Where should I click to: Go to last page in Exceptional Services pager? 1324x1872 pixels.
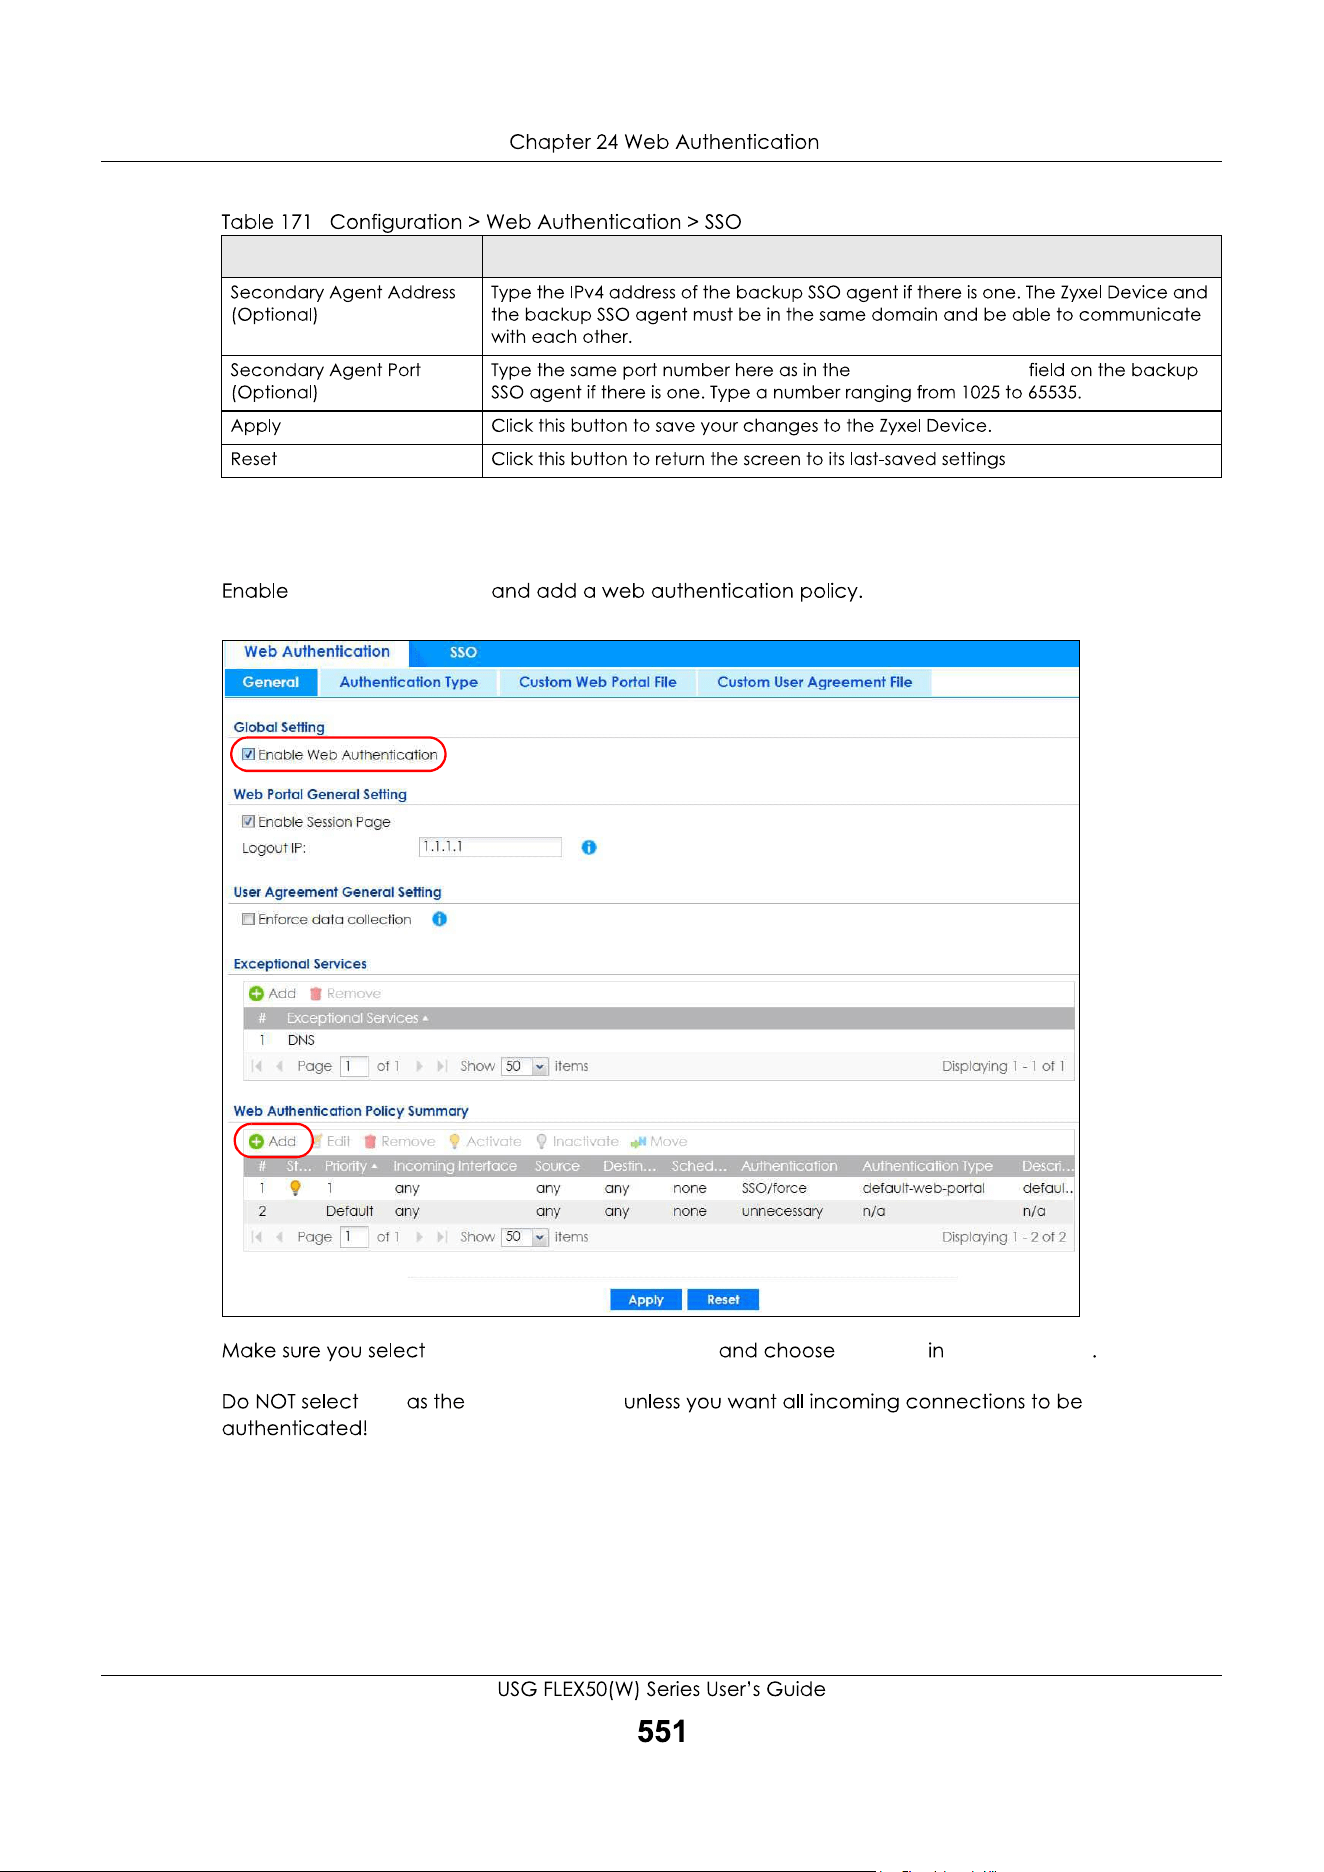tap(441, 1066)
